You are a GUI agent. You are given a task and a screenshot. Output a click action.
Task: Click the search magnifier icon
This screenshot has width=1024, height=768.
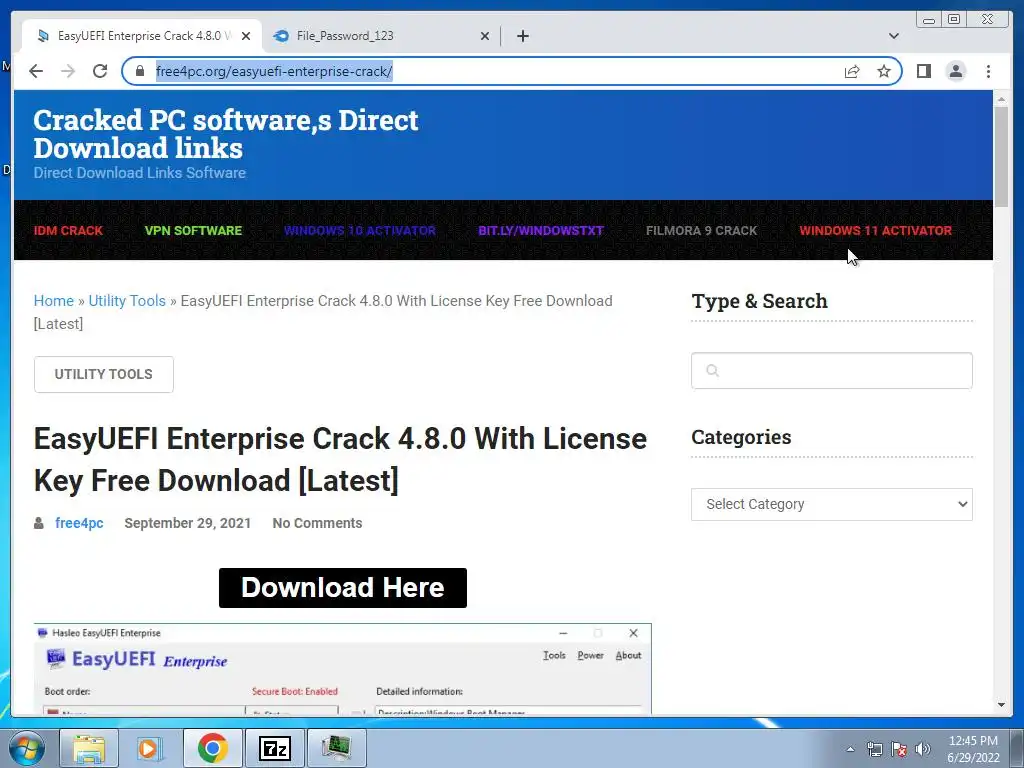[x=712, y=371]
